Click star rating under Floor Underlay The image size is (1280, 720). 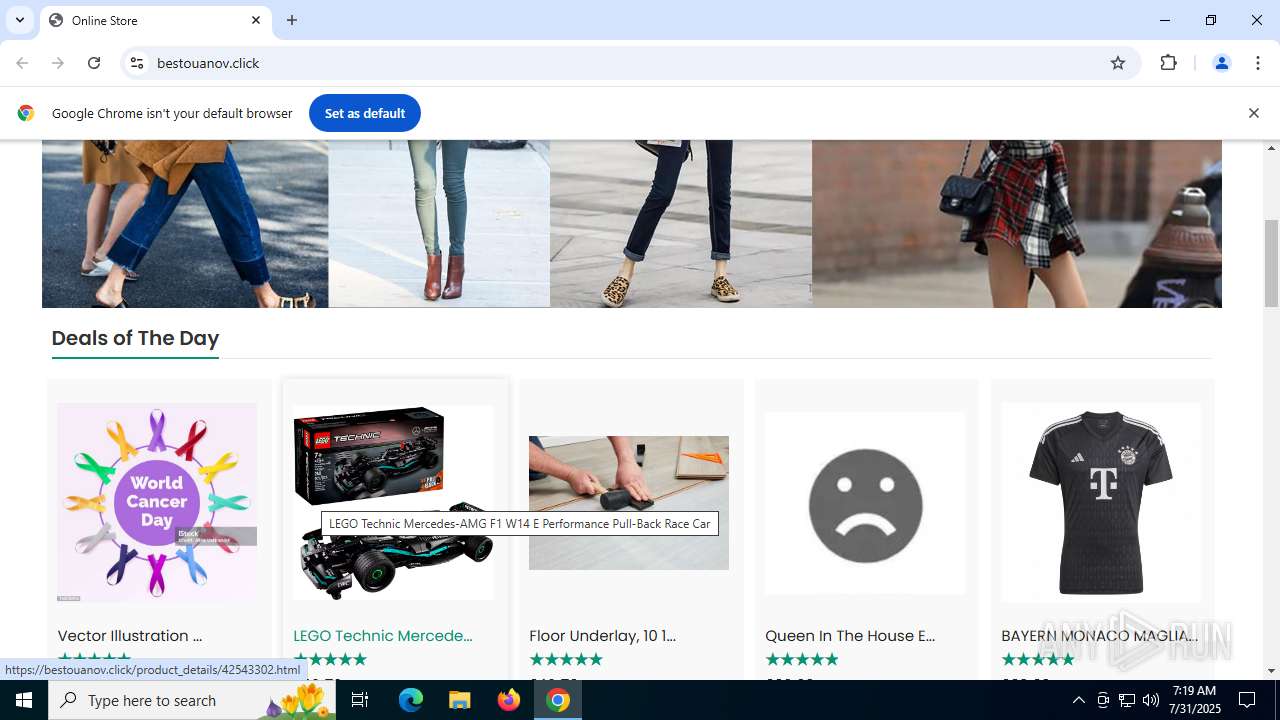(566, 660)
